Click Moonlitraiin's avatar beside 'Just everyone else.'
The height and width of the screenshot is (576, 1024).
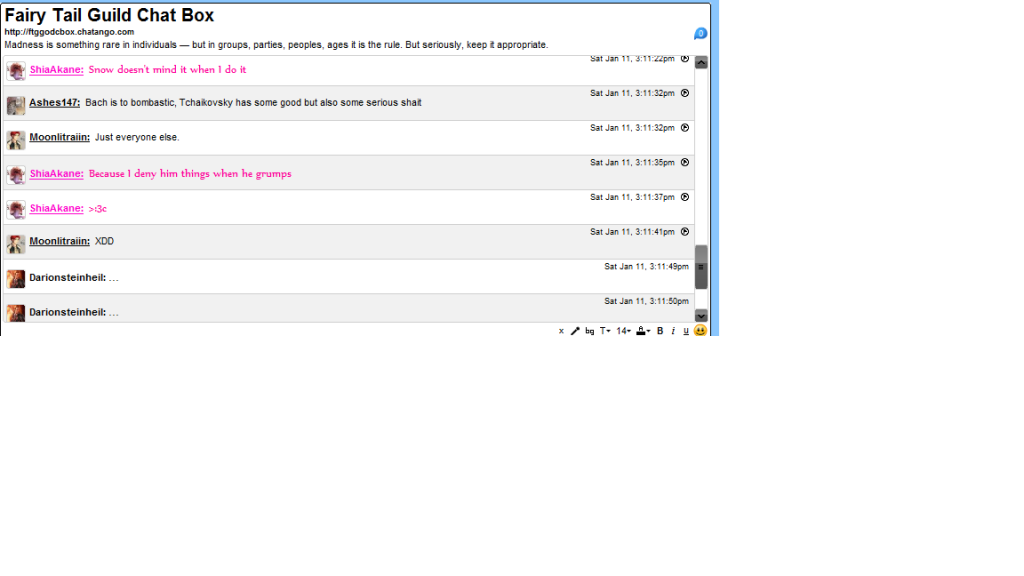coord(16,140)
